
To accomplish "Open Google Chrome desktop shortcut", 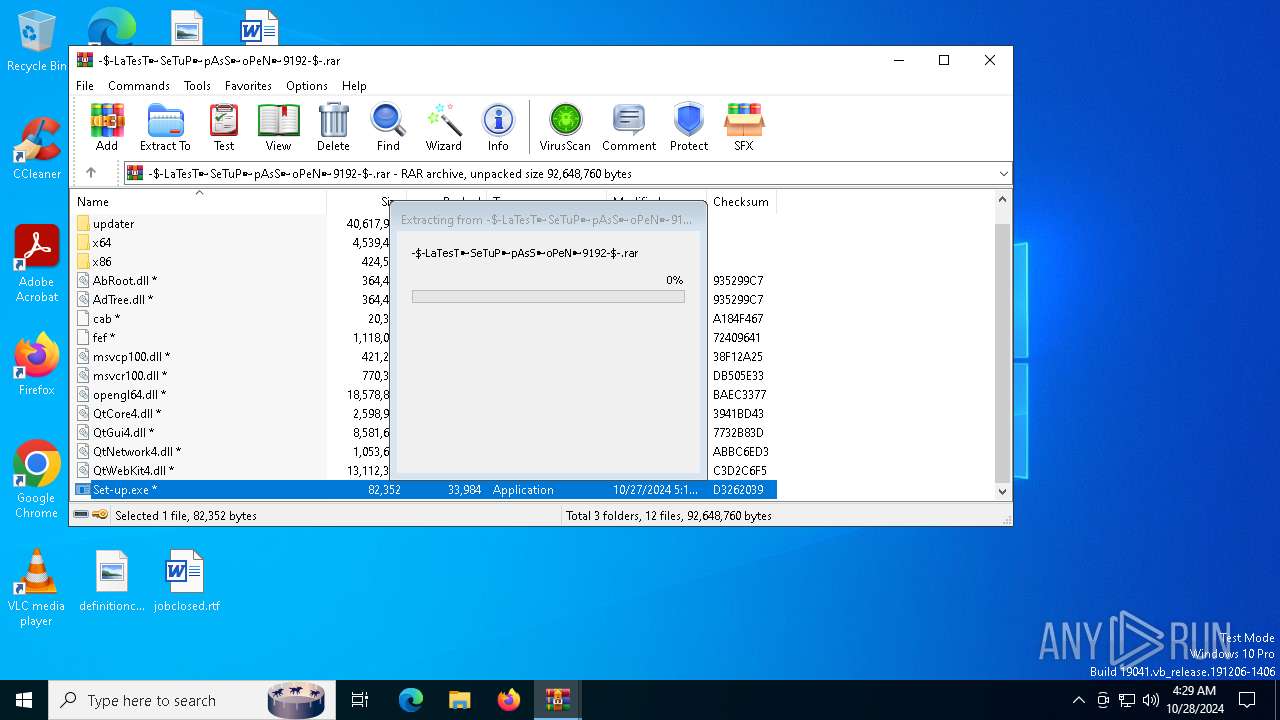I will 37,480.
